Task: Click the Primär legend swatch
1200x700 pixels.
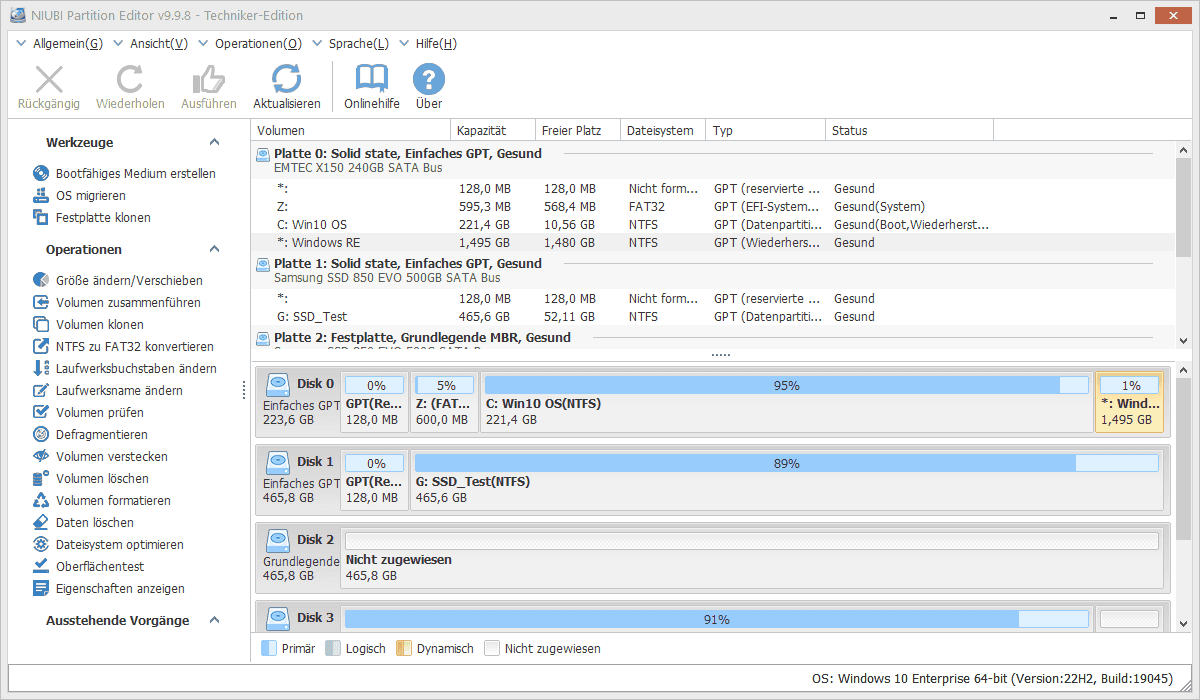Action: pyautogui.click(x=268, y=648)
